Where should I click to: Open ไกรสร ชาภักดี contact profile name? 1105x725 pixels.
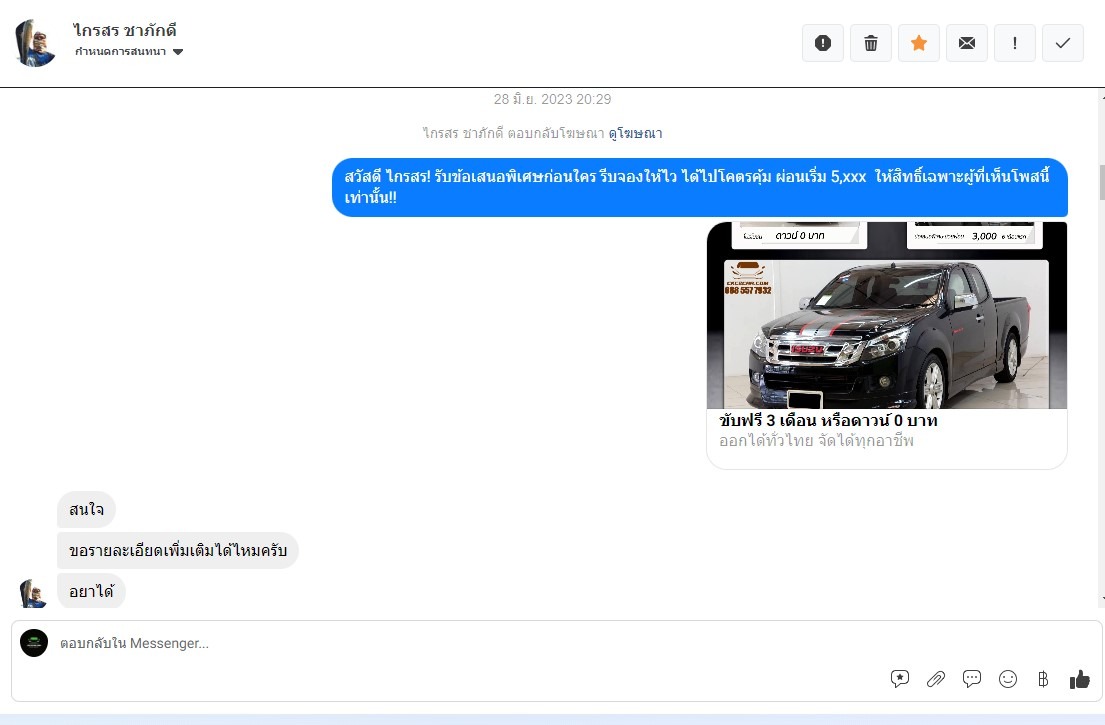[125, 30]
